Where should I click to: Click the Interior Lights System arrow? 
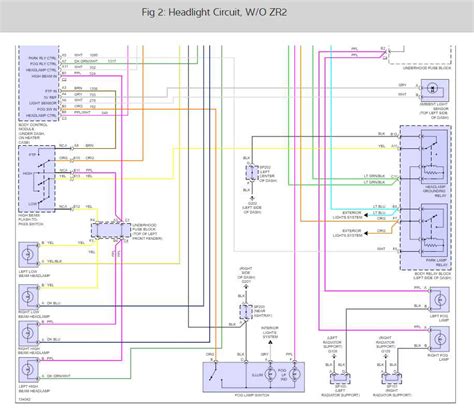270,342
